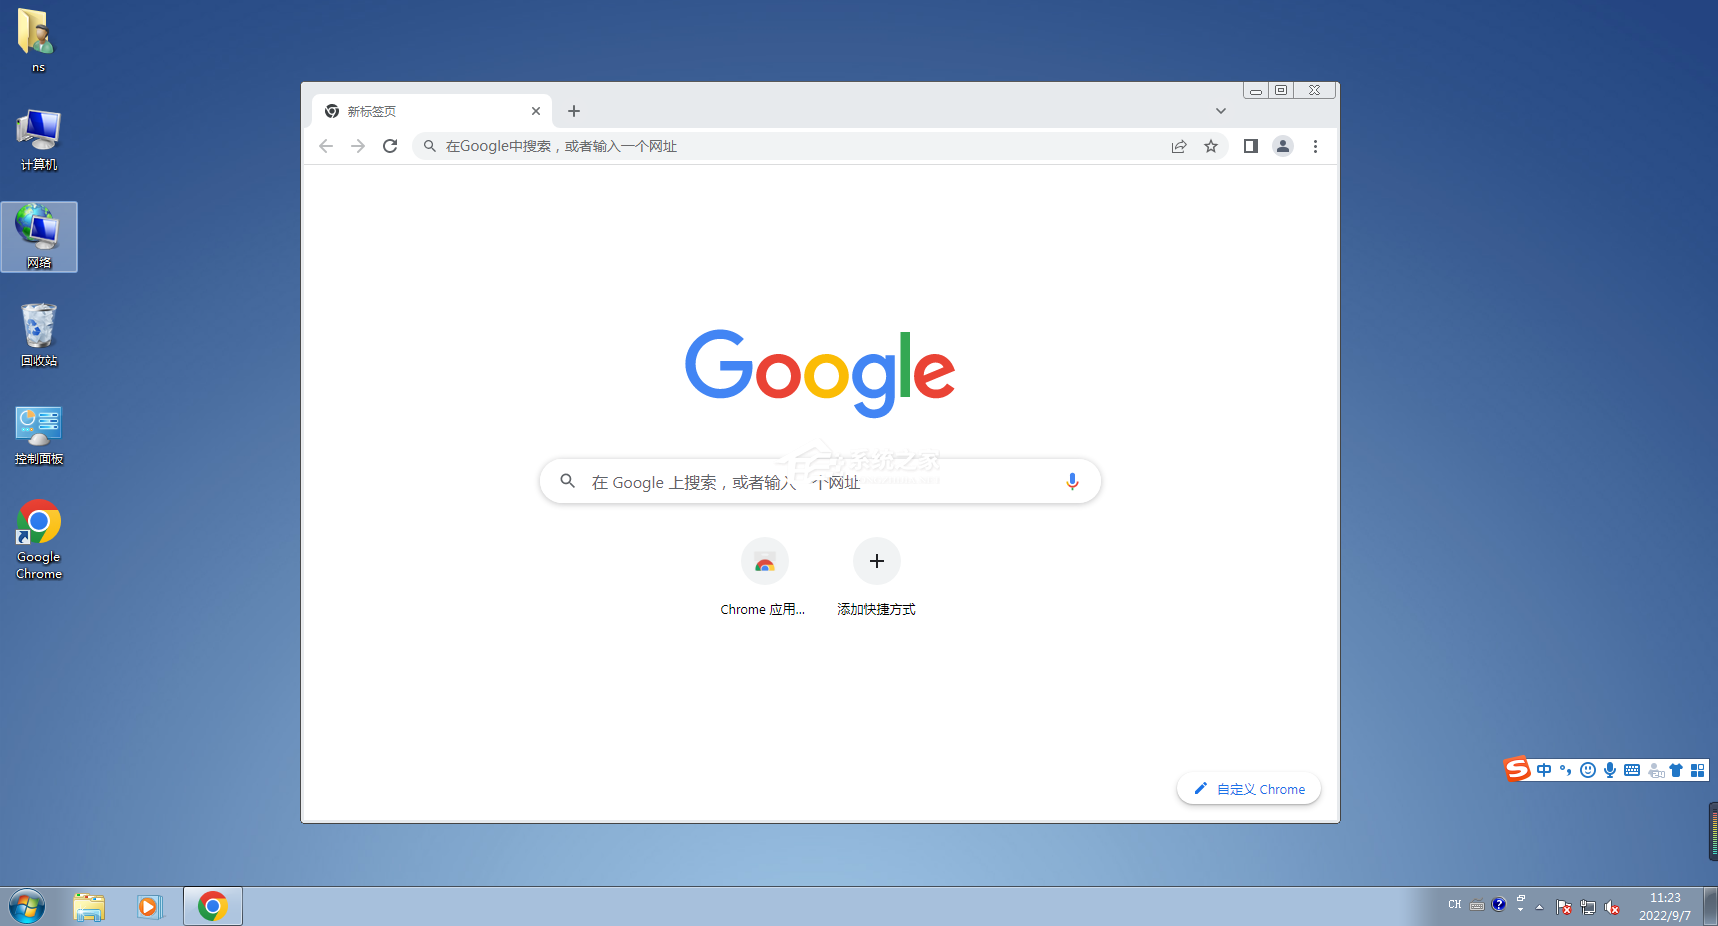Go forward using the forward arrow
The image size is (1718, 926).
358,146
